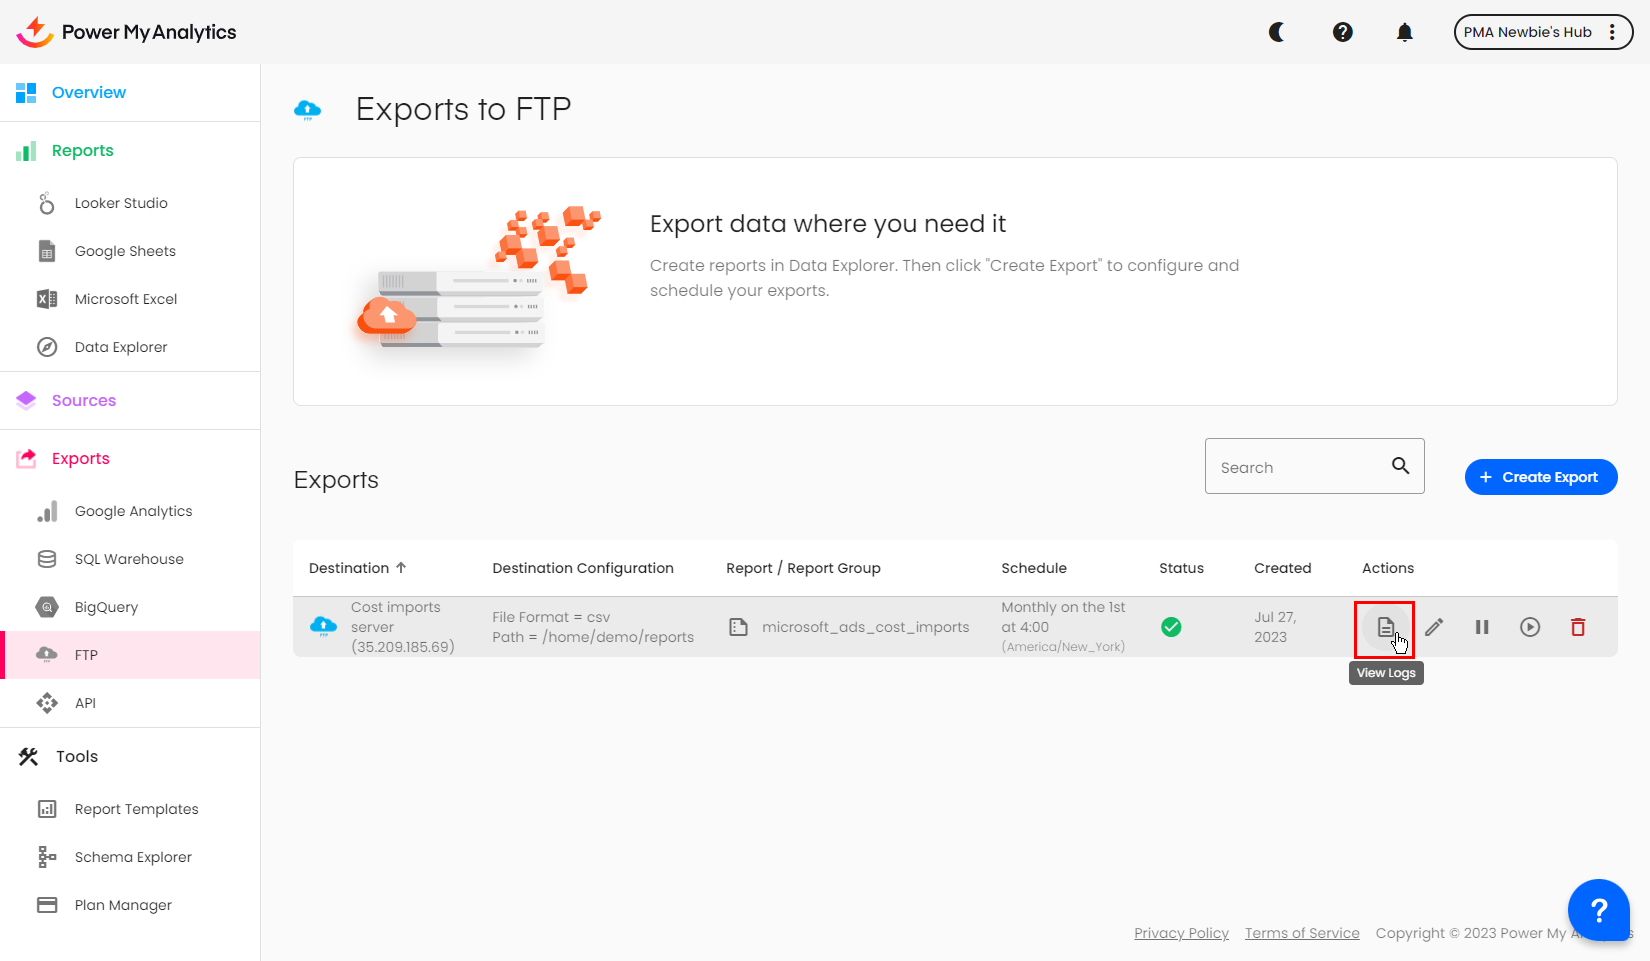1650x961 pixels.
Task: Open the help question mark icon
Action: [1343, 32]
